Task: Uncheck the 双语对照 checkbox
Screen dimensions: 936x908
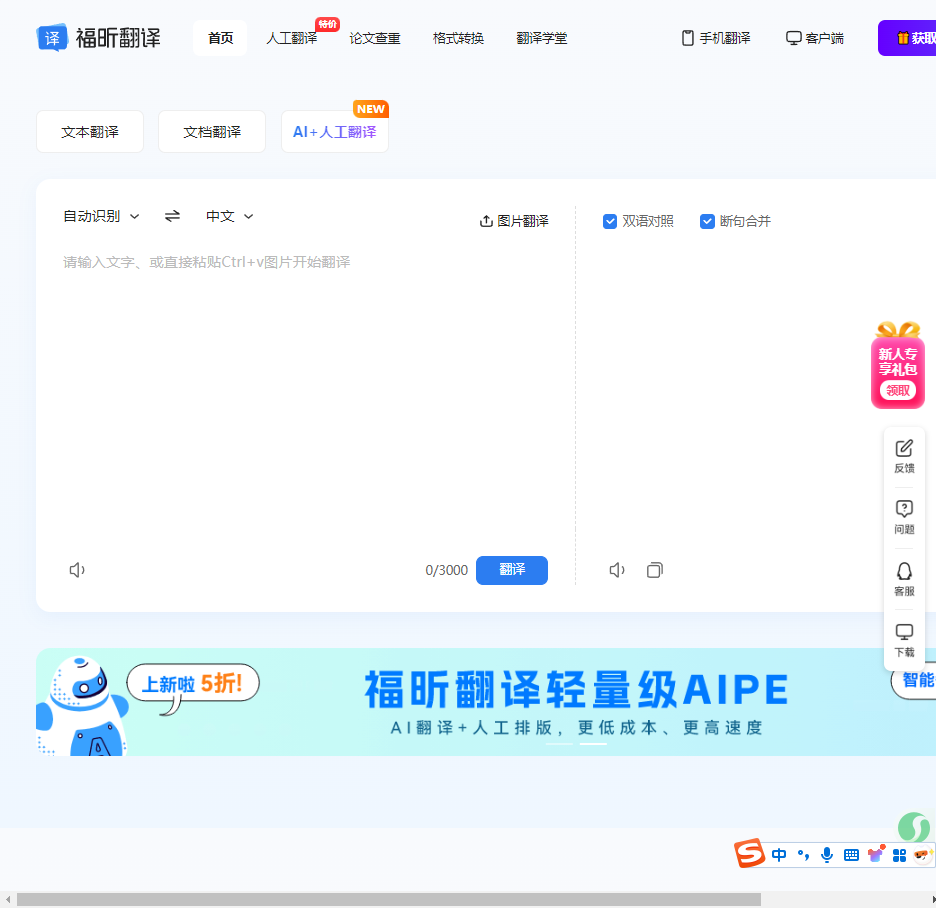Action: [x=609, y=221]
